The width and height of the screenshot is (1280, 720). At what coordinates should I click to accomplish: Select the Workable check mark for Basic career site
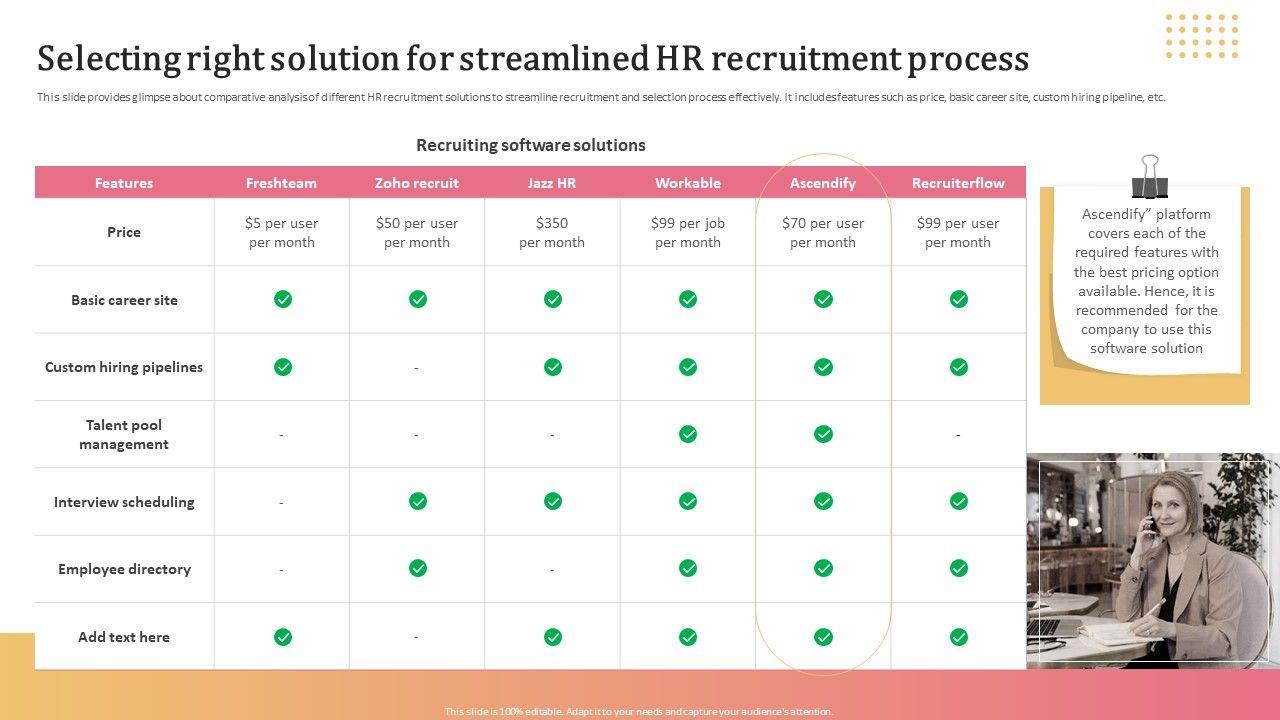pyautogui.click(x=688, y=299)
